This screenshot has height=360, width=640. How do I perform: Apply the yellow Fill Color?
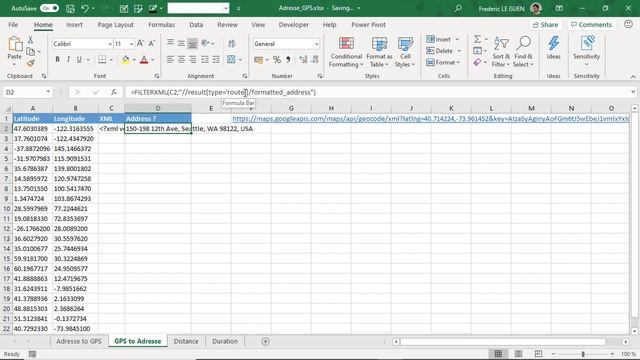[x=125, y=60]
